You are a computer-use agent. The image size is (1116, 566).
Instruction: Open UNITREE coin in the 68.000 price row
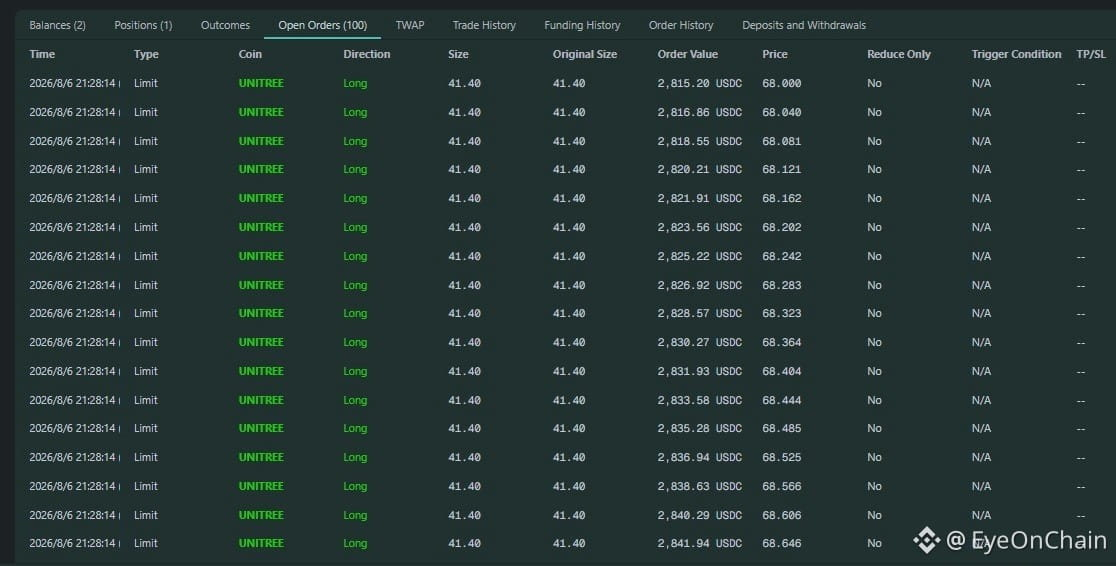point(261,83)
